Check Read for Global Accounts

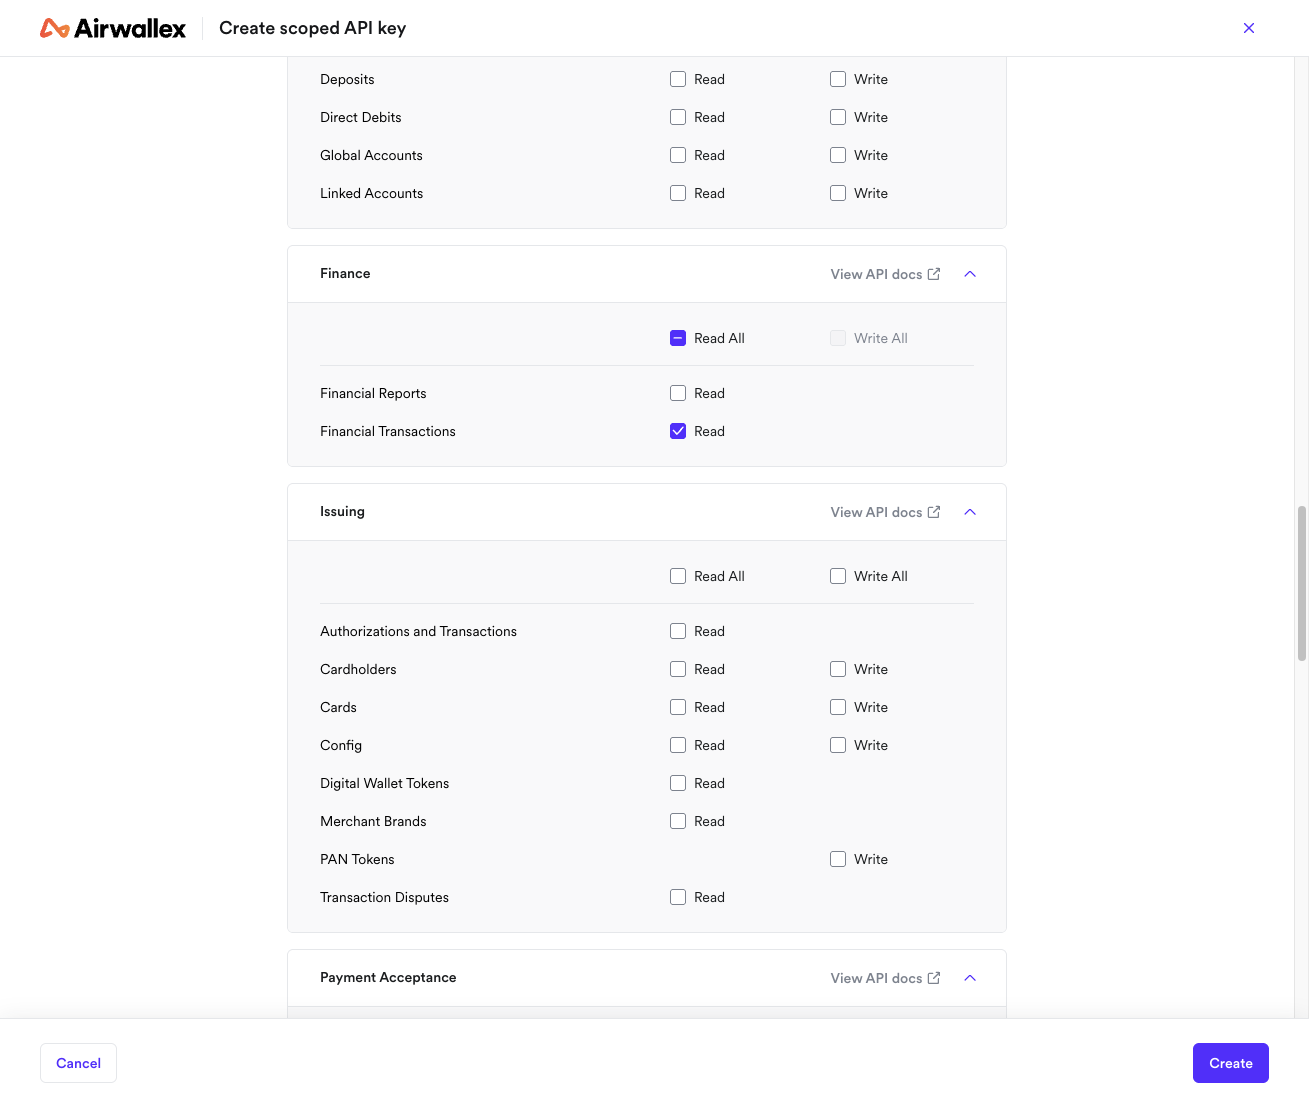point(678,155)
